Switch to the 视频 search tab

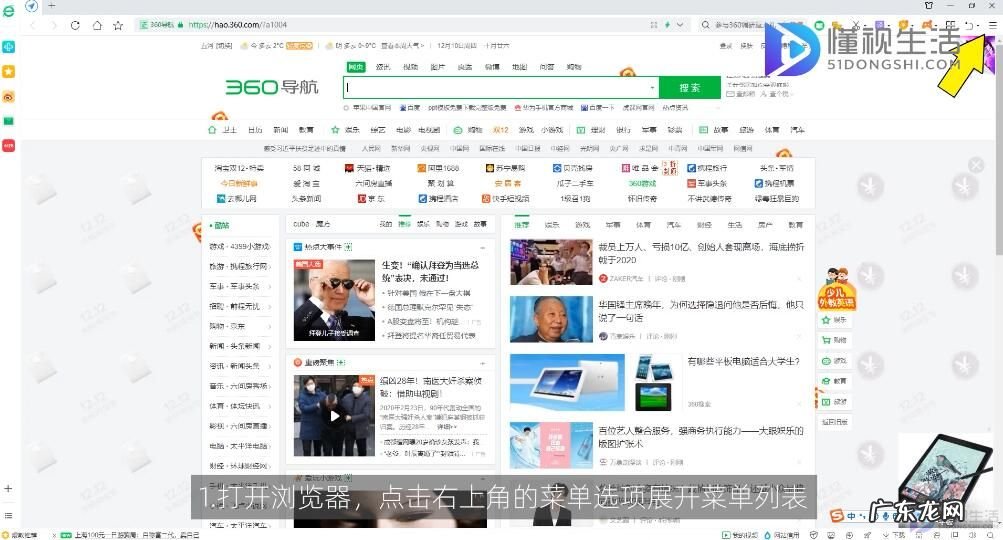coord(410,67)
